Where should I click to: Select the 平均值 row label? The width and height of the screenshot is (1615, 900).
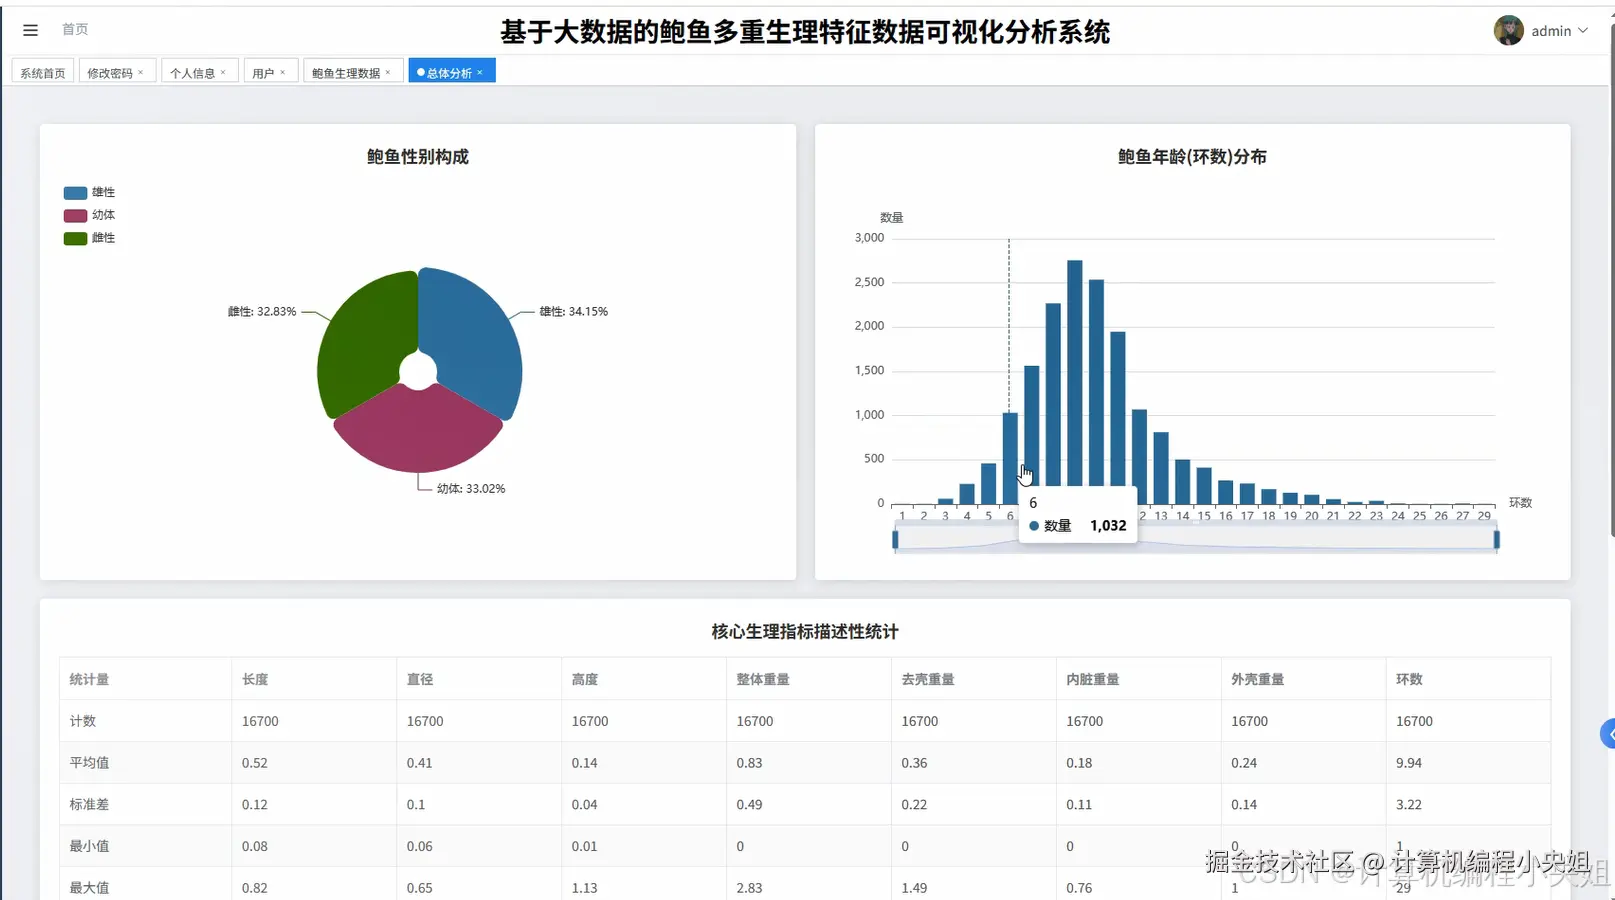89,762
